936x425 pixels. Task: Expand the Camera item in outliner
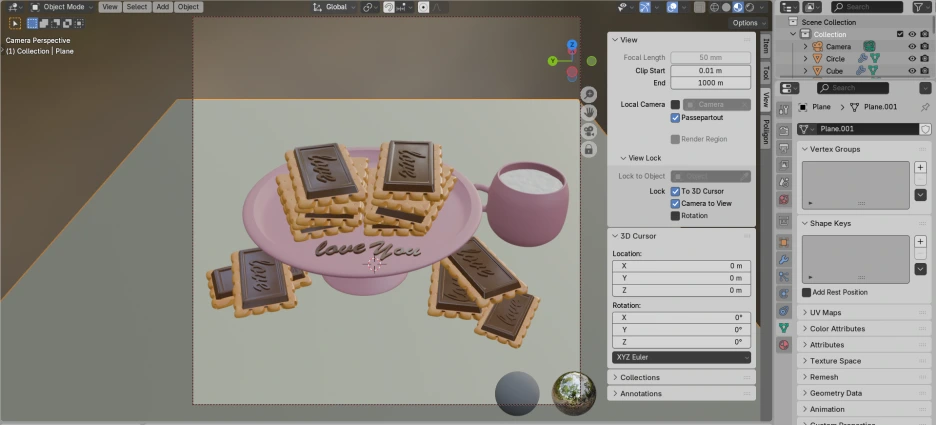805,47
